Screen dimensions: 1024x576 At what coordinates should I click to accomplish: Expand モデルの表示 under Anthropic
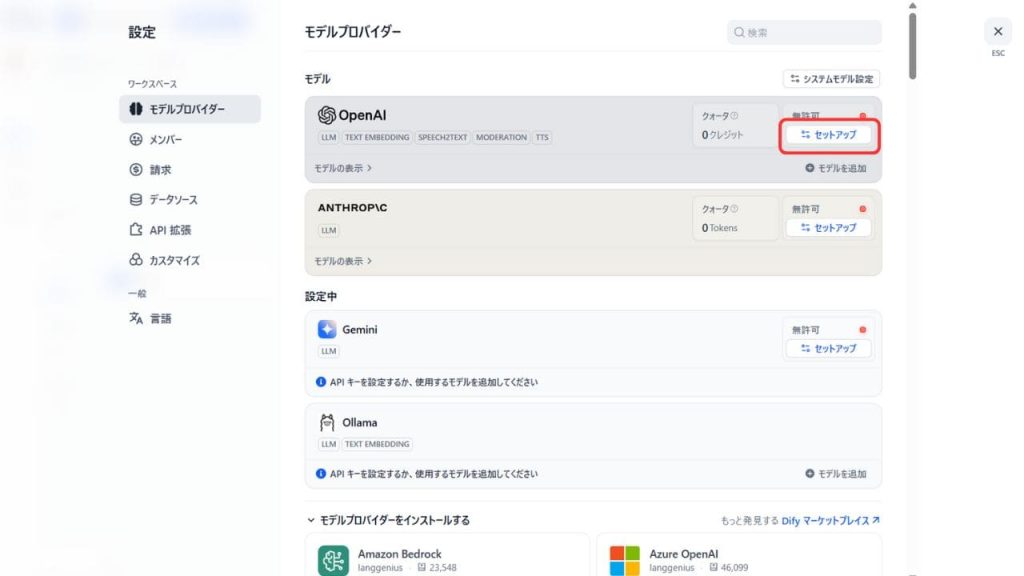tap(343, 261)
